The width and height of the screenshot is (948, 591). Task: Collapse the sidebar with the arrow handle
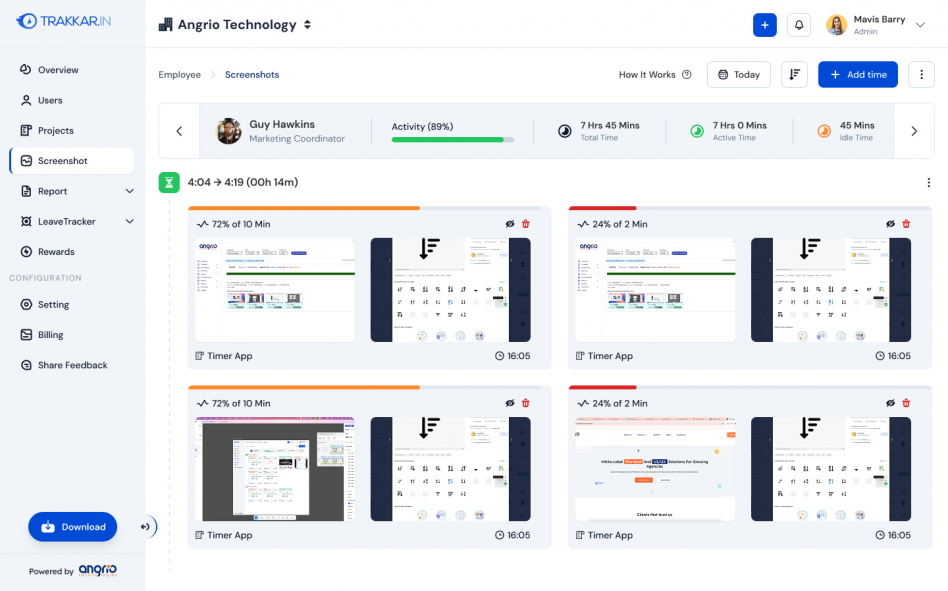146,527
